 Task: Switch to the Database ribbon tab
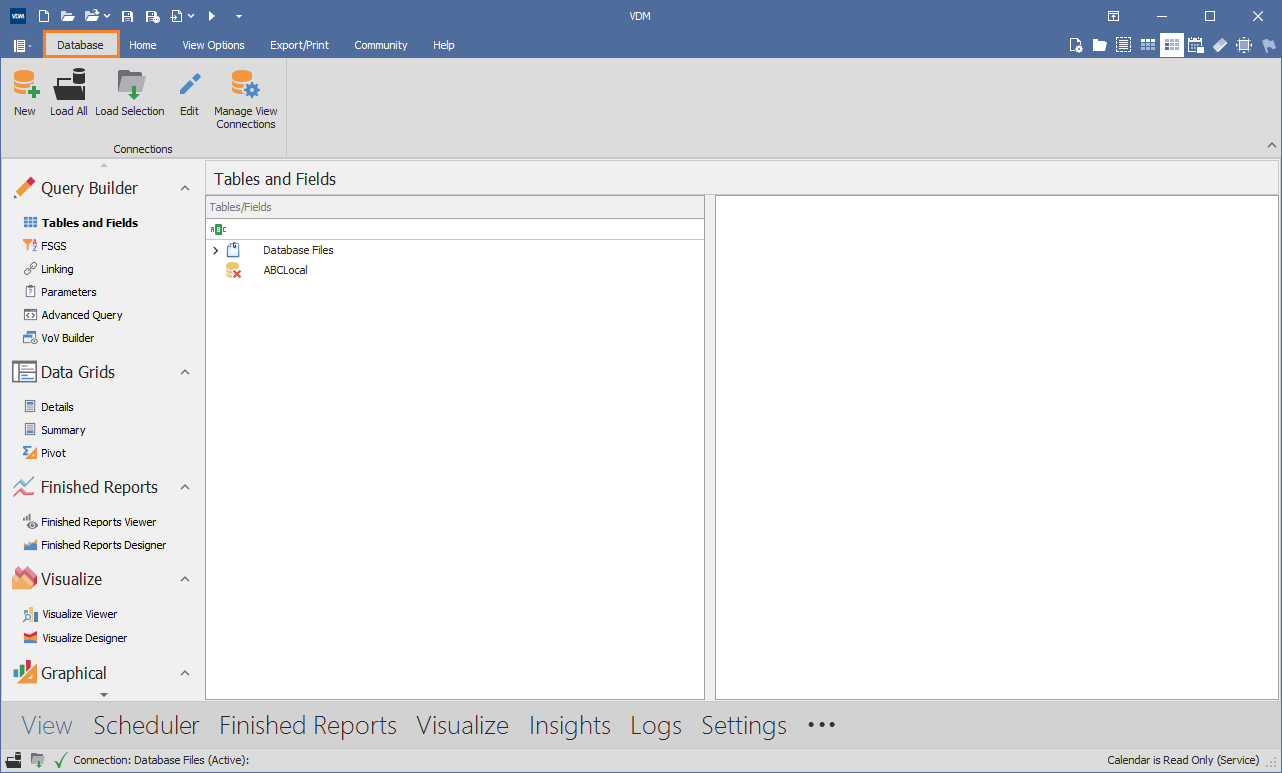80,45
